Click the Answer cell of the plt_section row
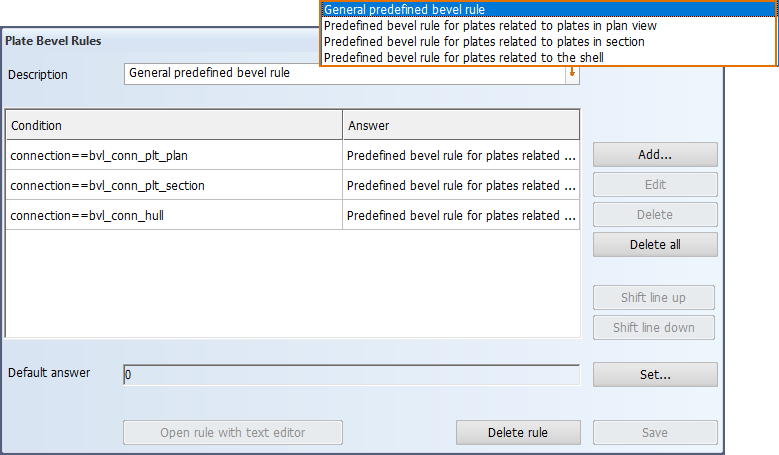The image size is (779, 455). (x=461, y=186)
